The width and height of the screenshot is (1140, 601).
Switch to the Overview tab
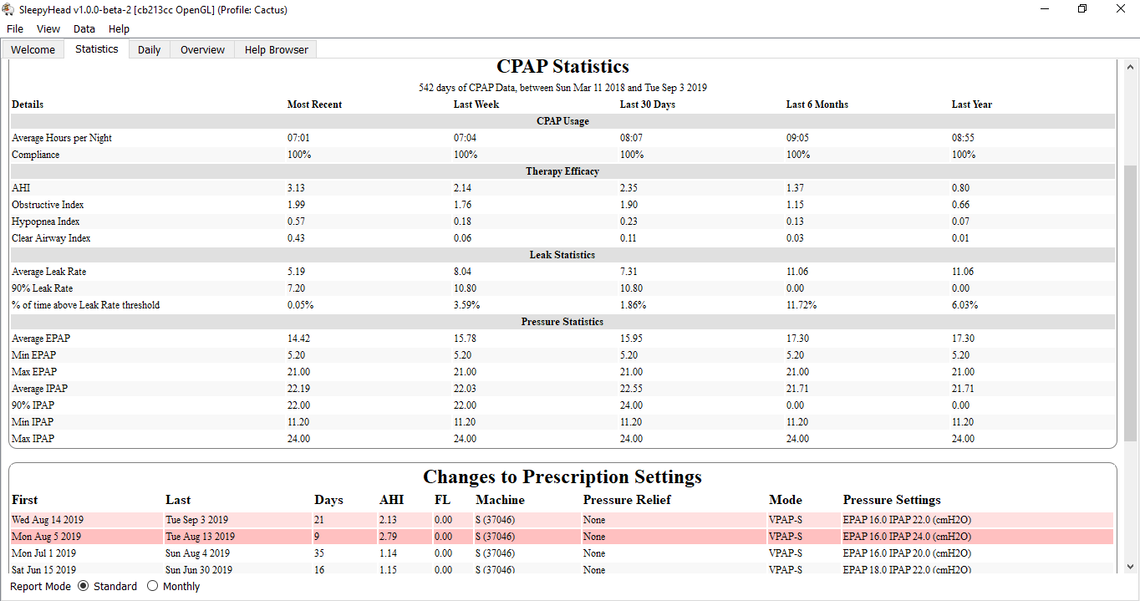point(202,49)
